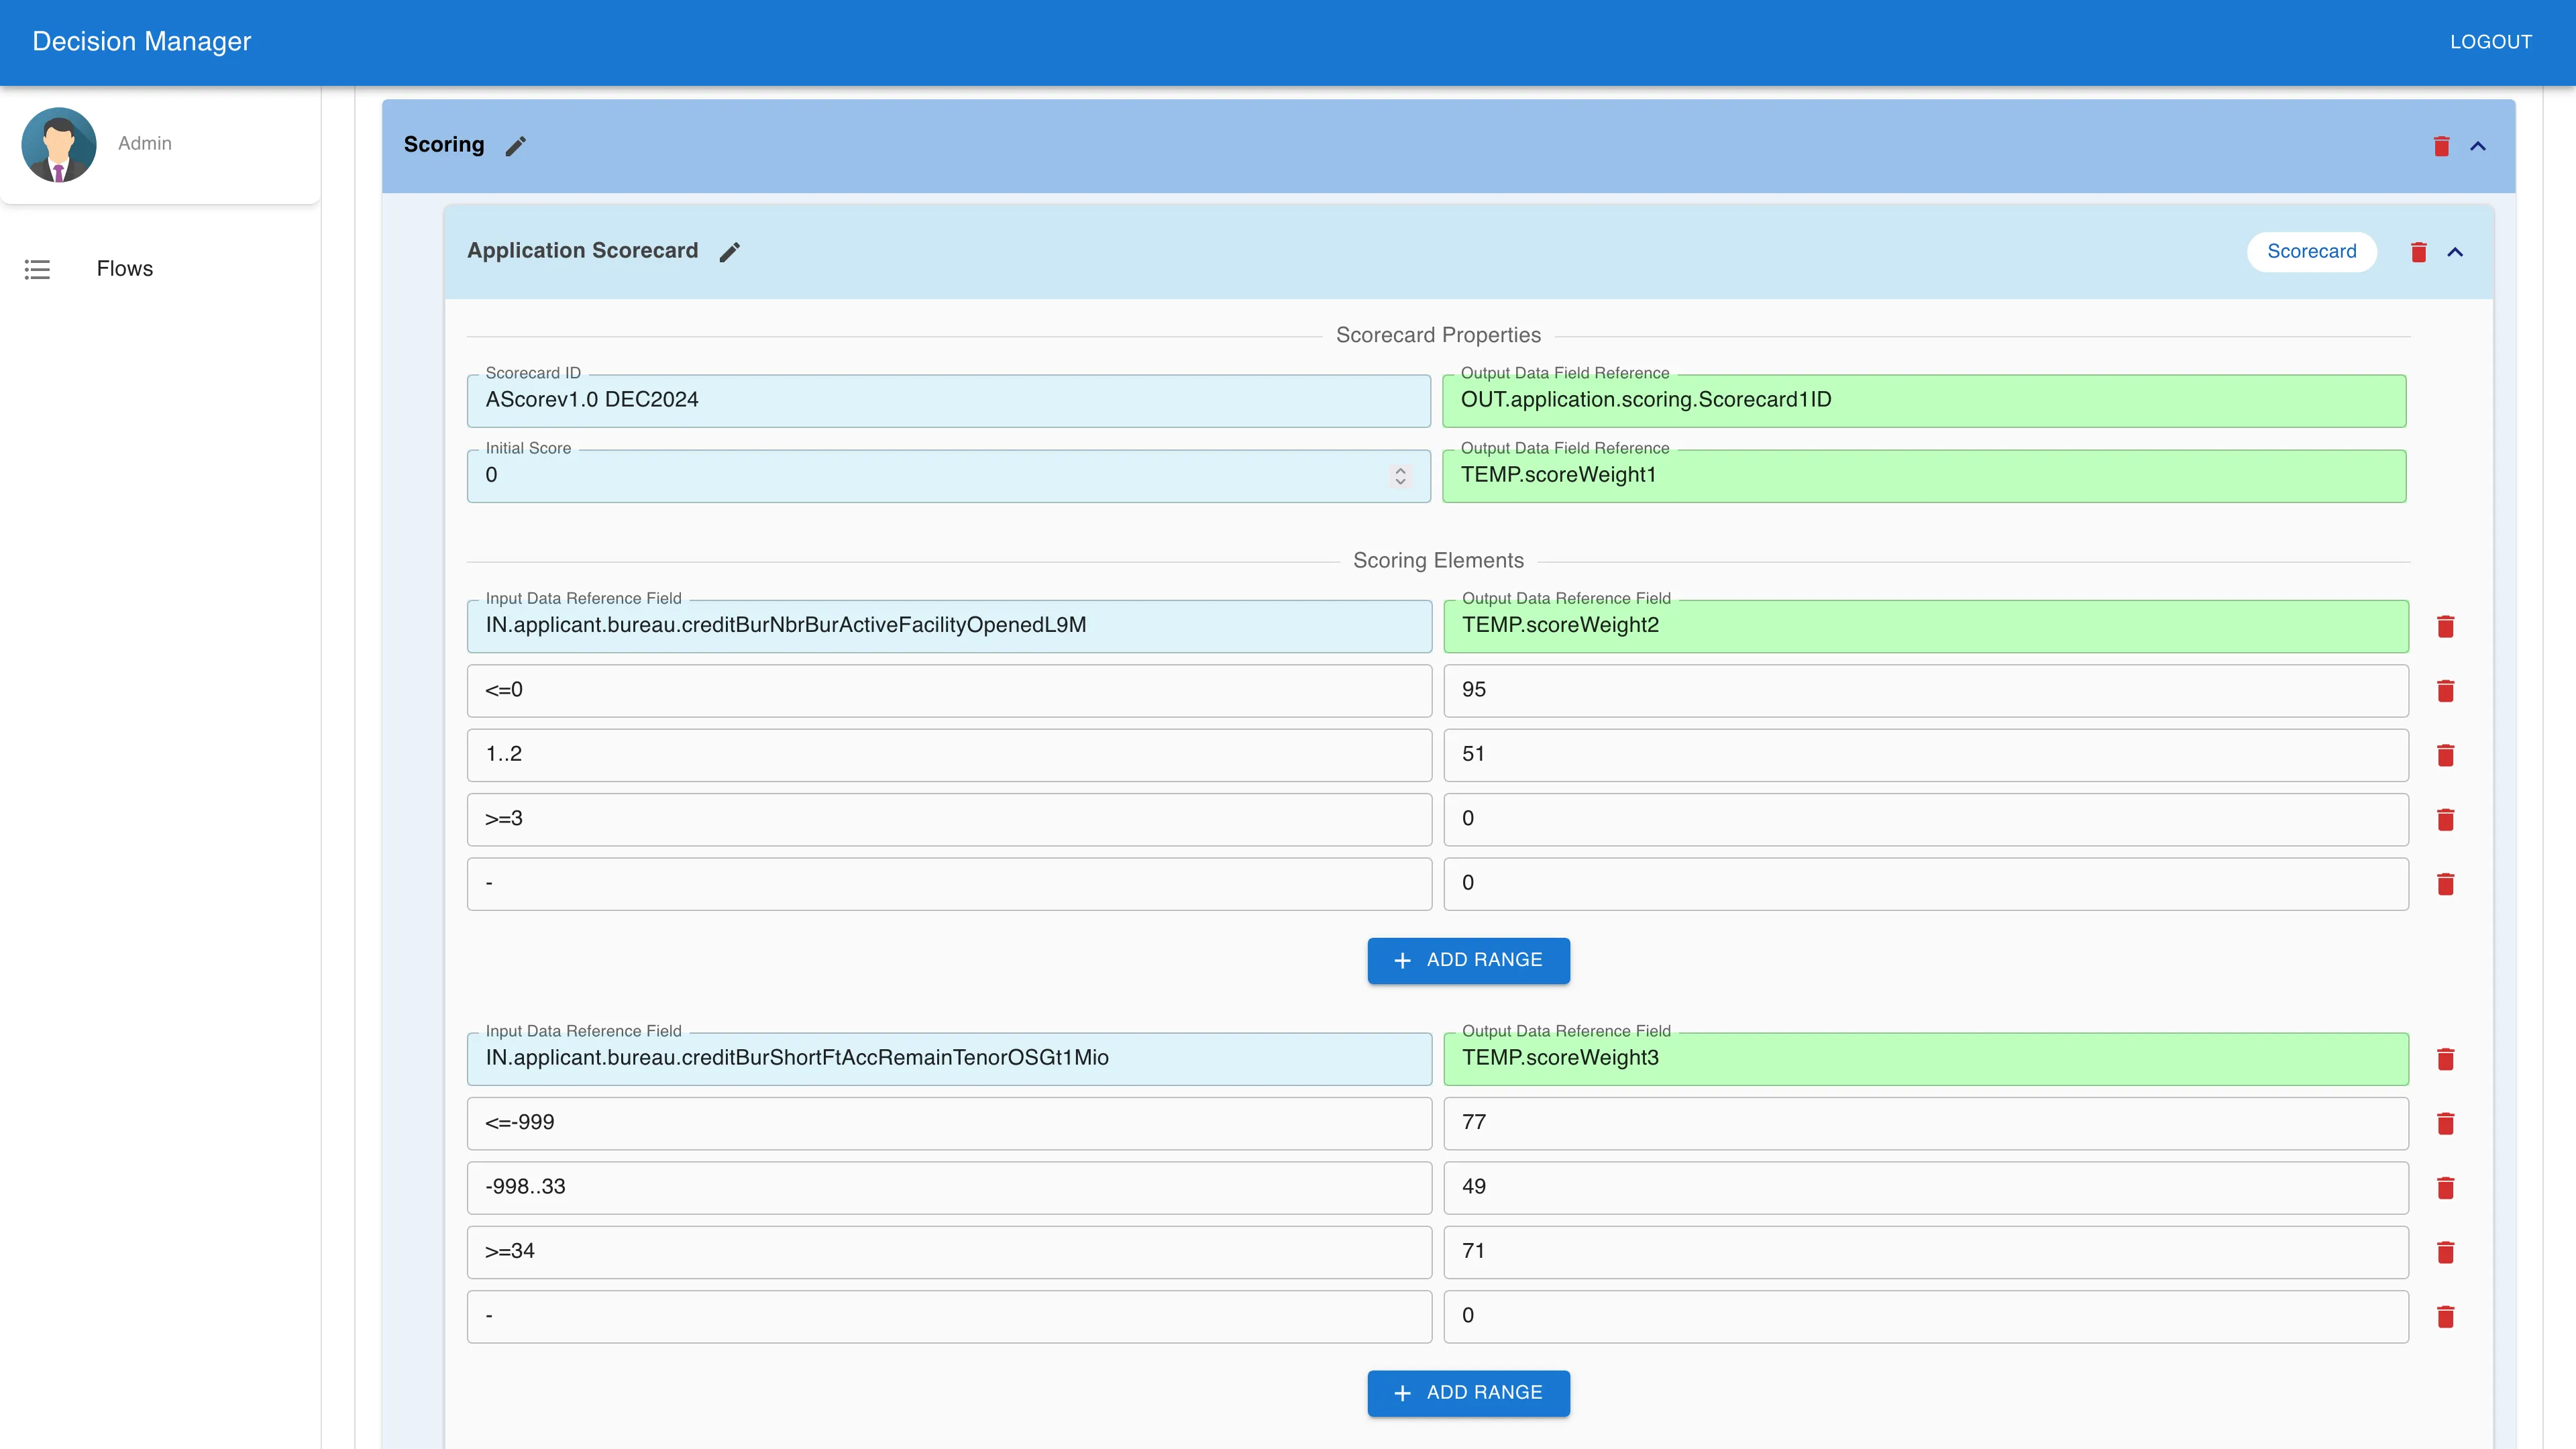Delete the -998..33 range row
This screenshot has width=2576, height=1449.
pyautogui.click(x=2447, y=1188)
